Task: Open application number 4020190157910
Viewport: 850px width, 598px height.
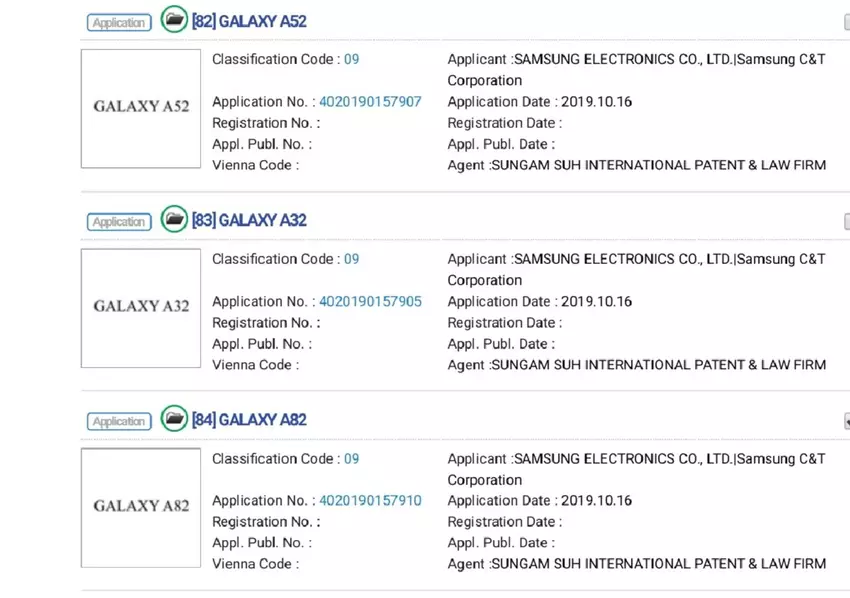Action: (370, 501)
